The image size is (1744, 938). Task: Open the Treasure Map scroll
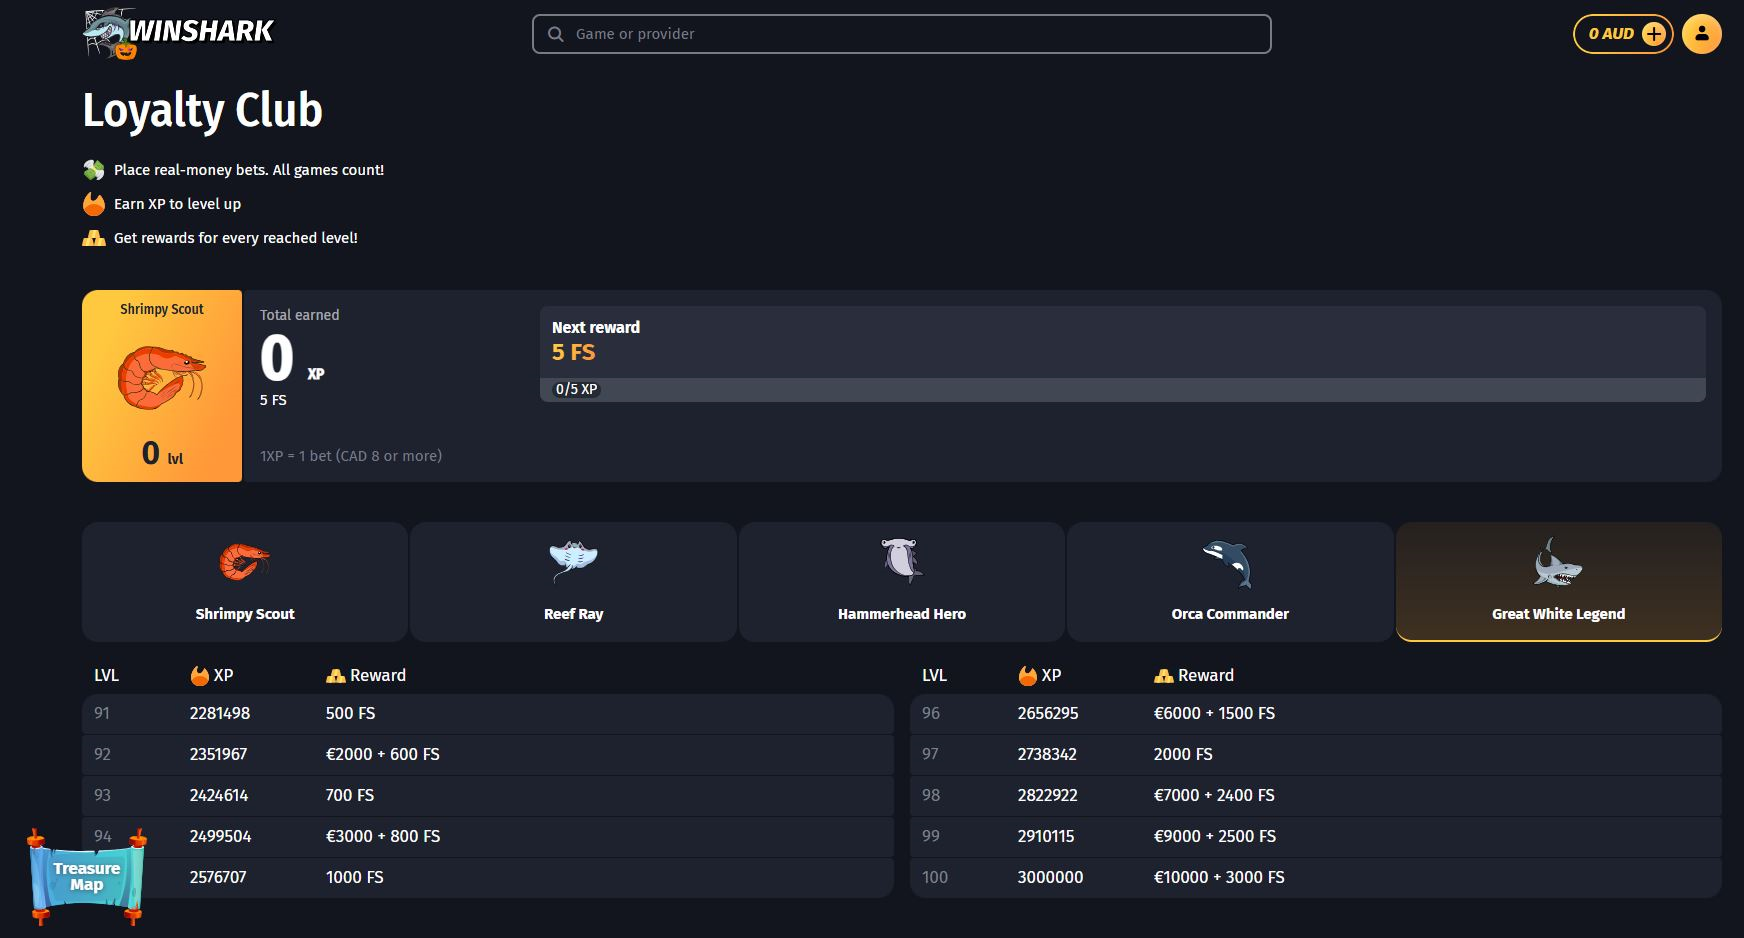(x=87, y=877)
